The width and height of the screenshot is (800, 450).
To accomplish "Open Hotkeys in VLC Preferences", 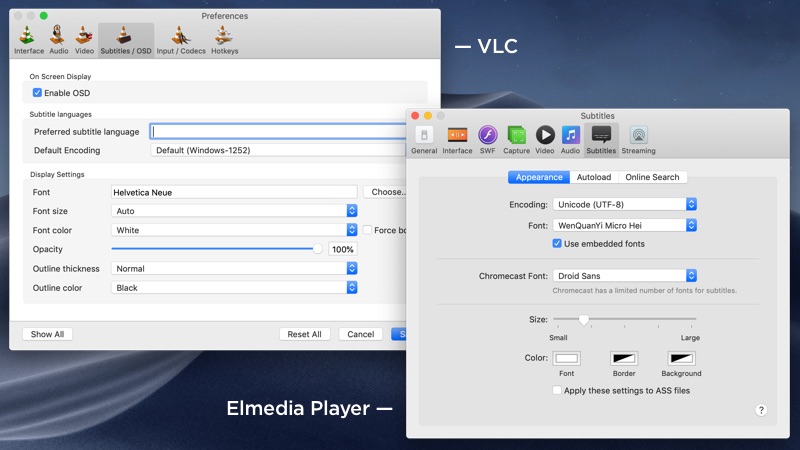I will (x=224, y=40).
